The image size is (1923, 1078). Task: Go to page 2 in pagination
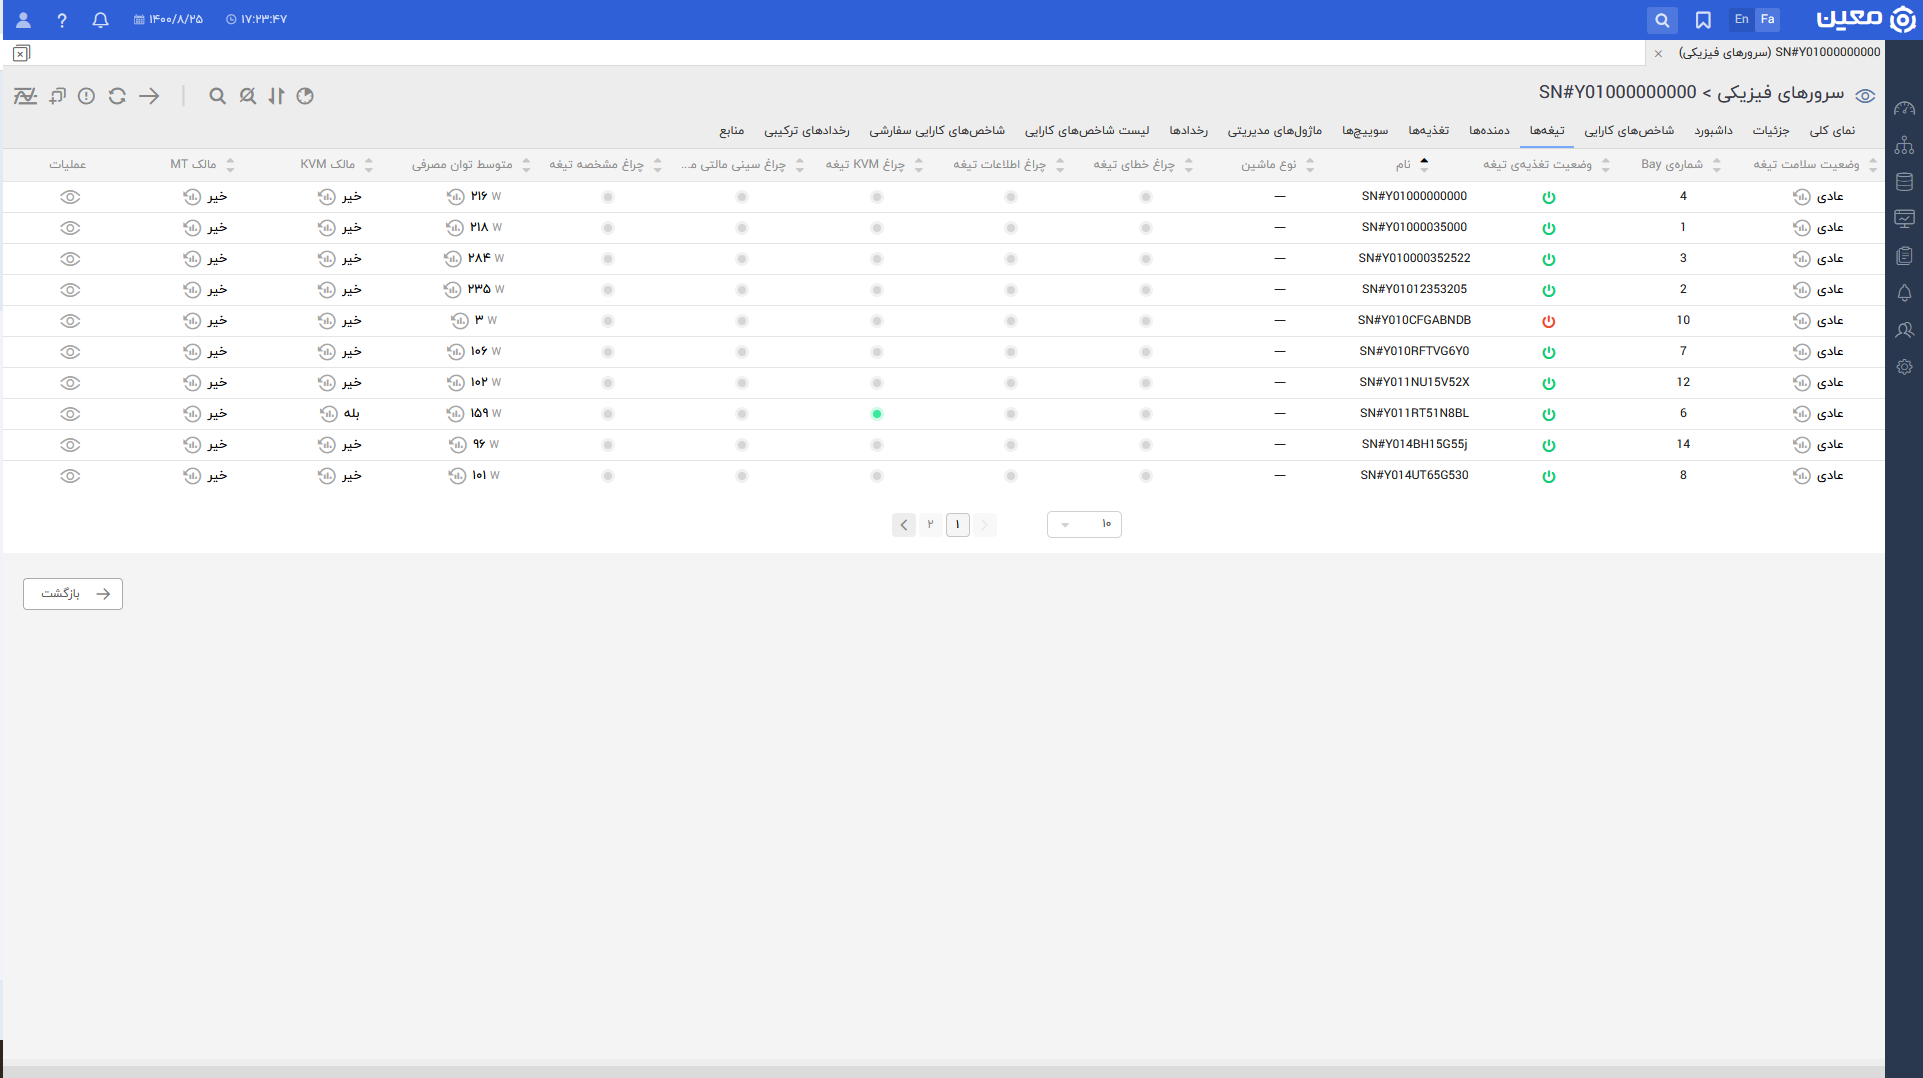(x=930, y=524)
